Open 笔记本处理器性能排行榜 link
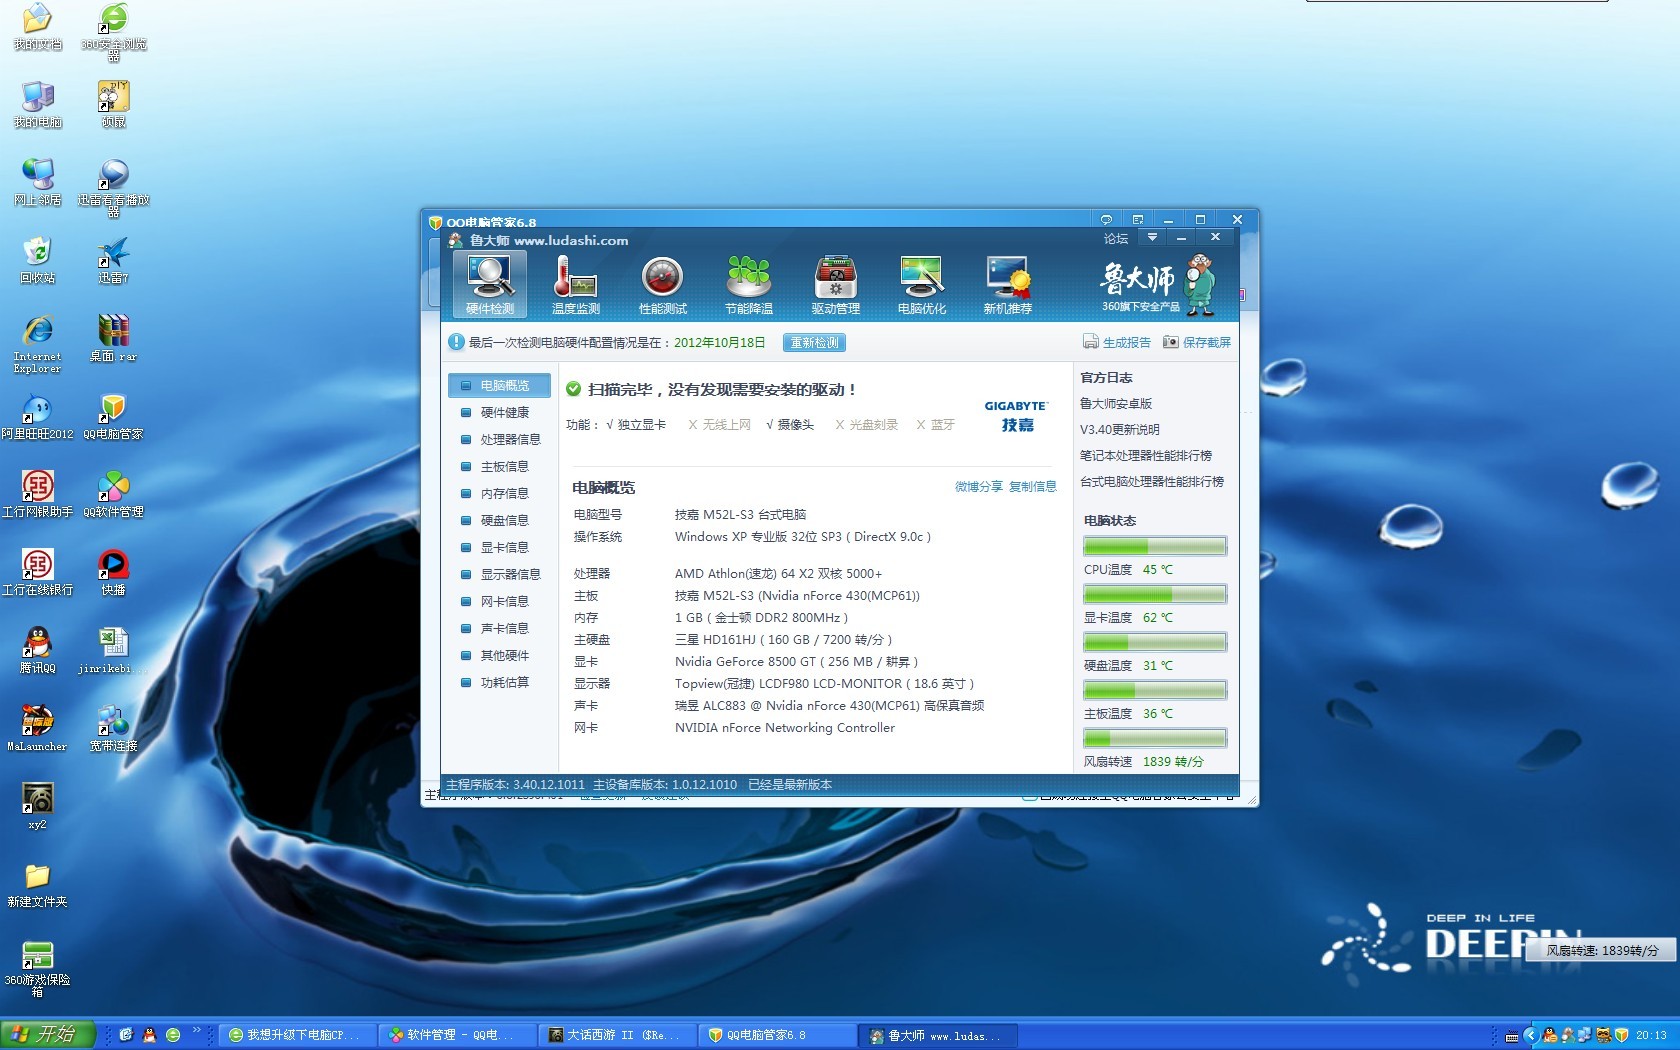Viewport: 1680px width, 1050px height. pyautogui.click(x=1146, y=456)
